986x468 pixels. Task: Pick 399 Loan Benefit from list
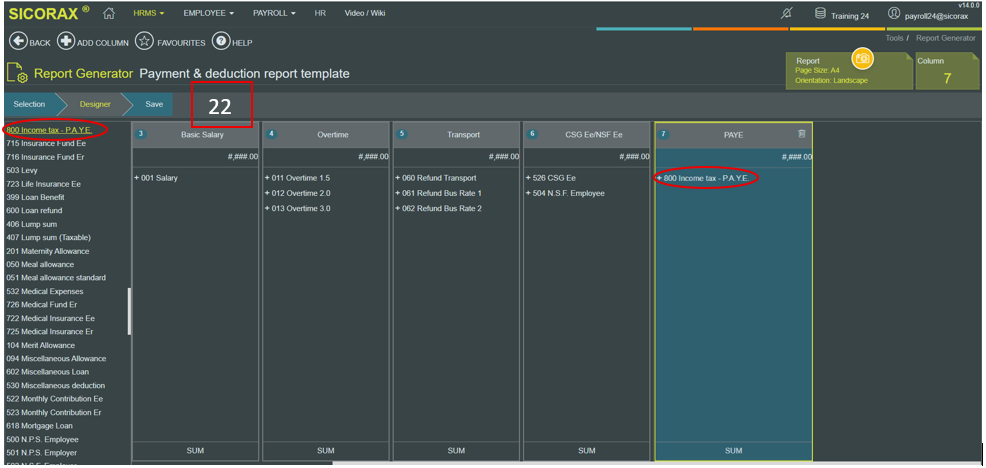coord(35,198)
